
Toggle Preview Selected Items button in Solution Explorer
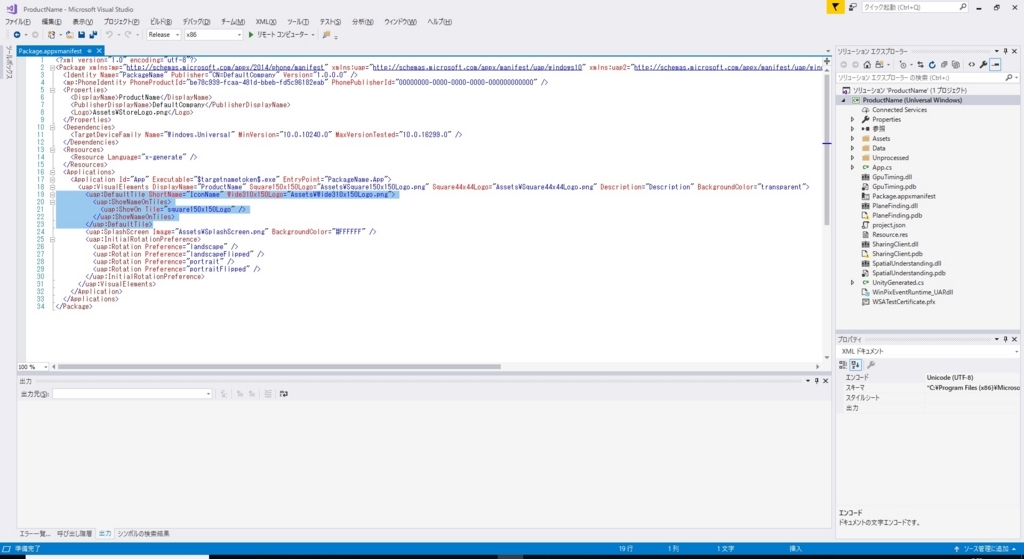995,65
